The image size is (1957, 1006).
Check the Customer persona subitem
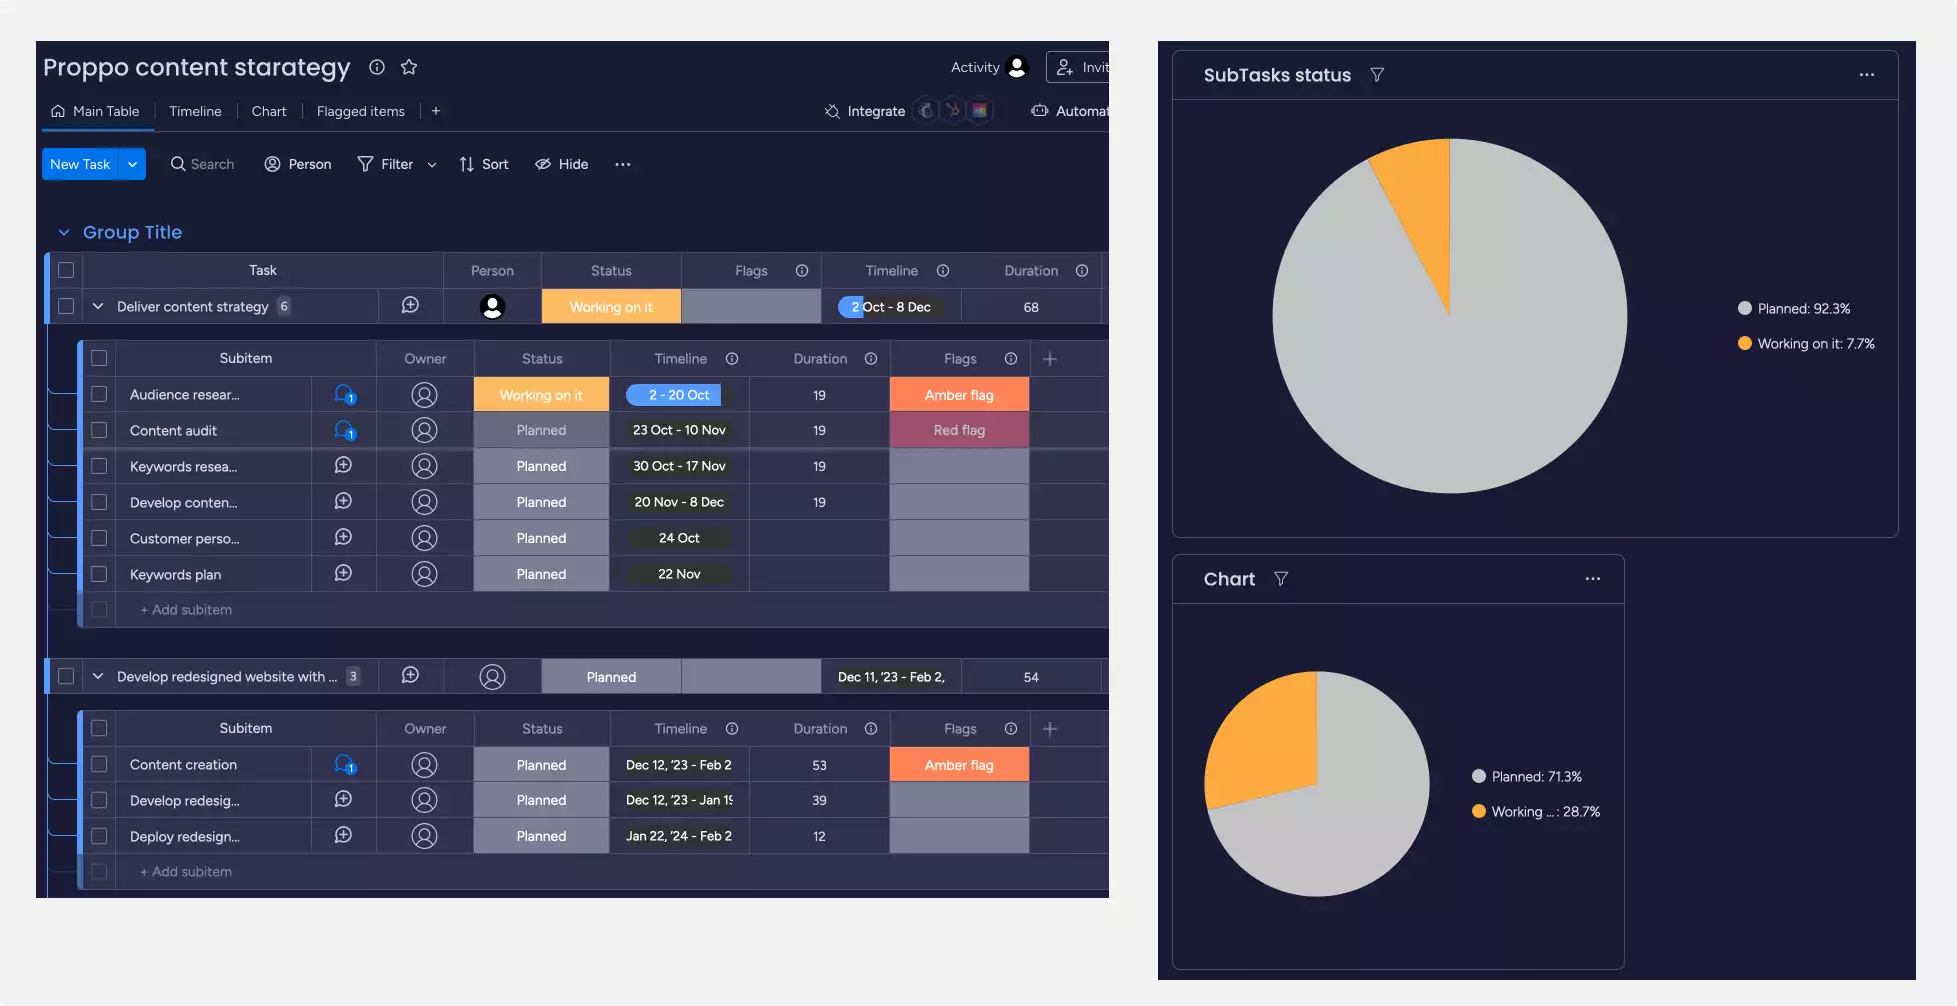coord(99,538)
